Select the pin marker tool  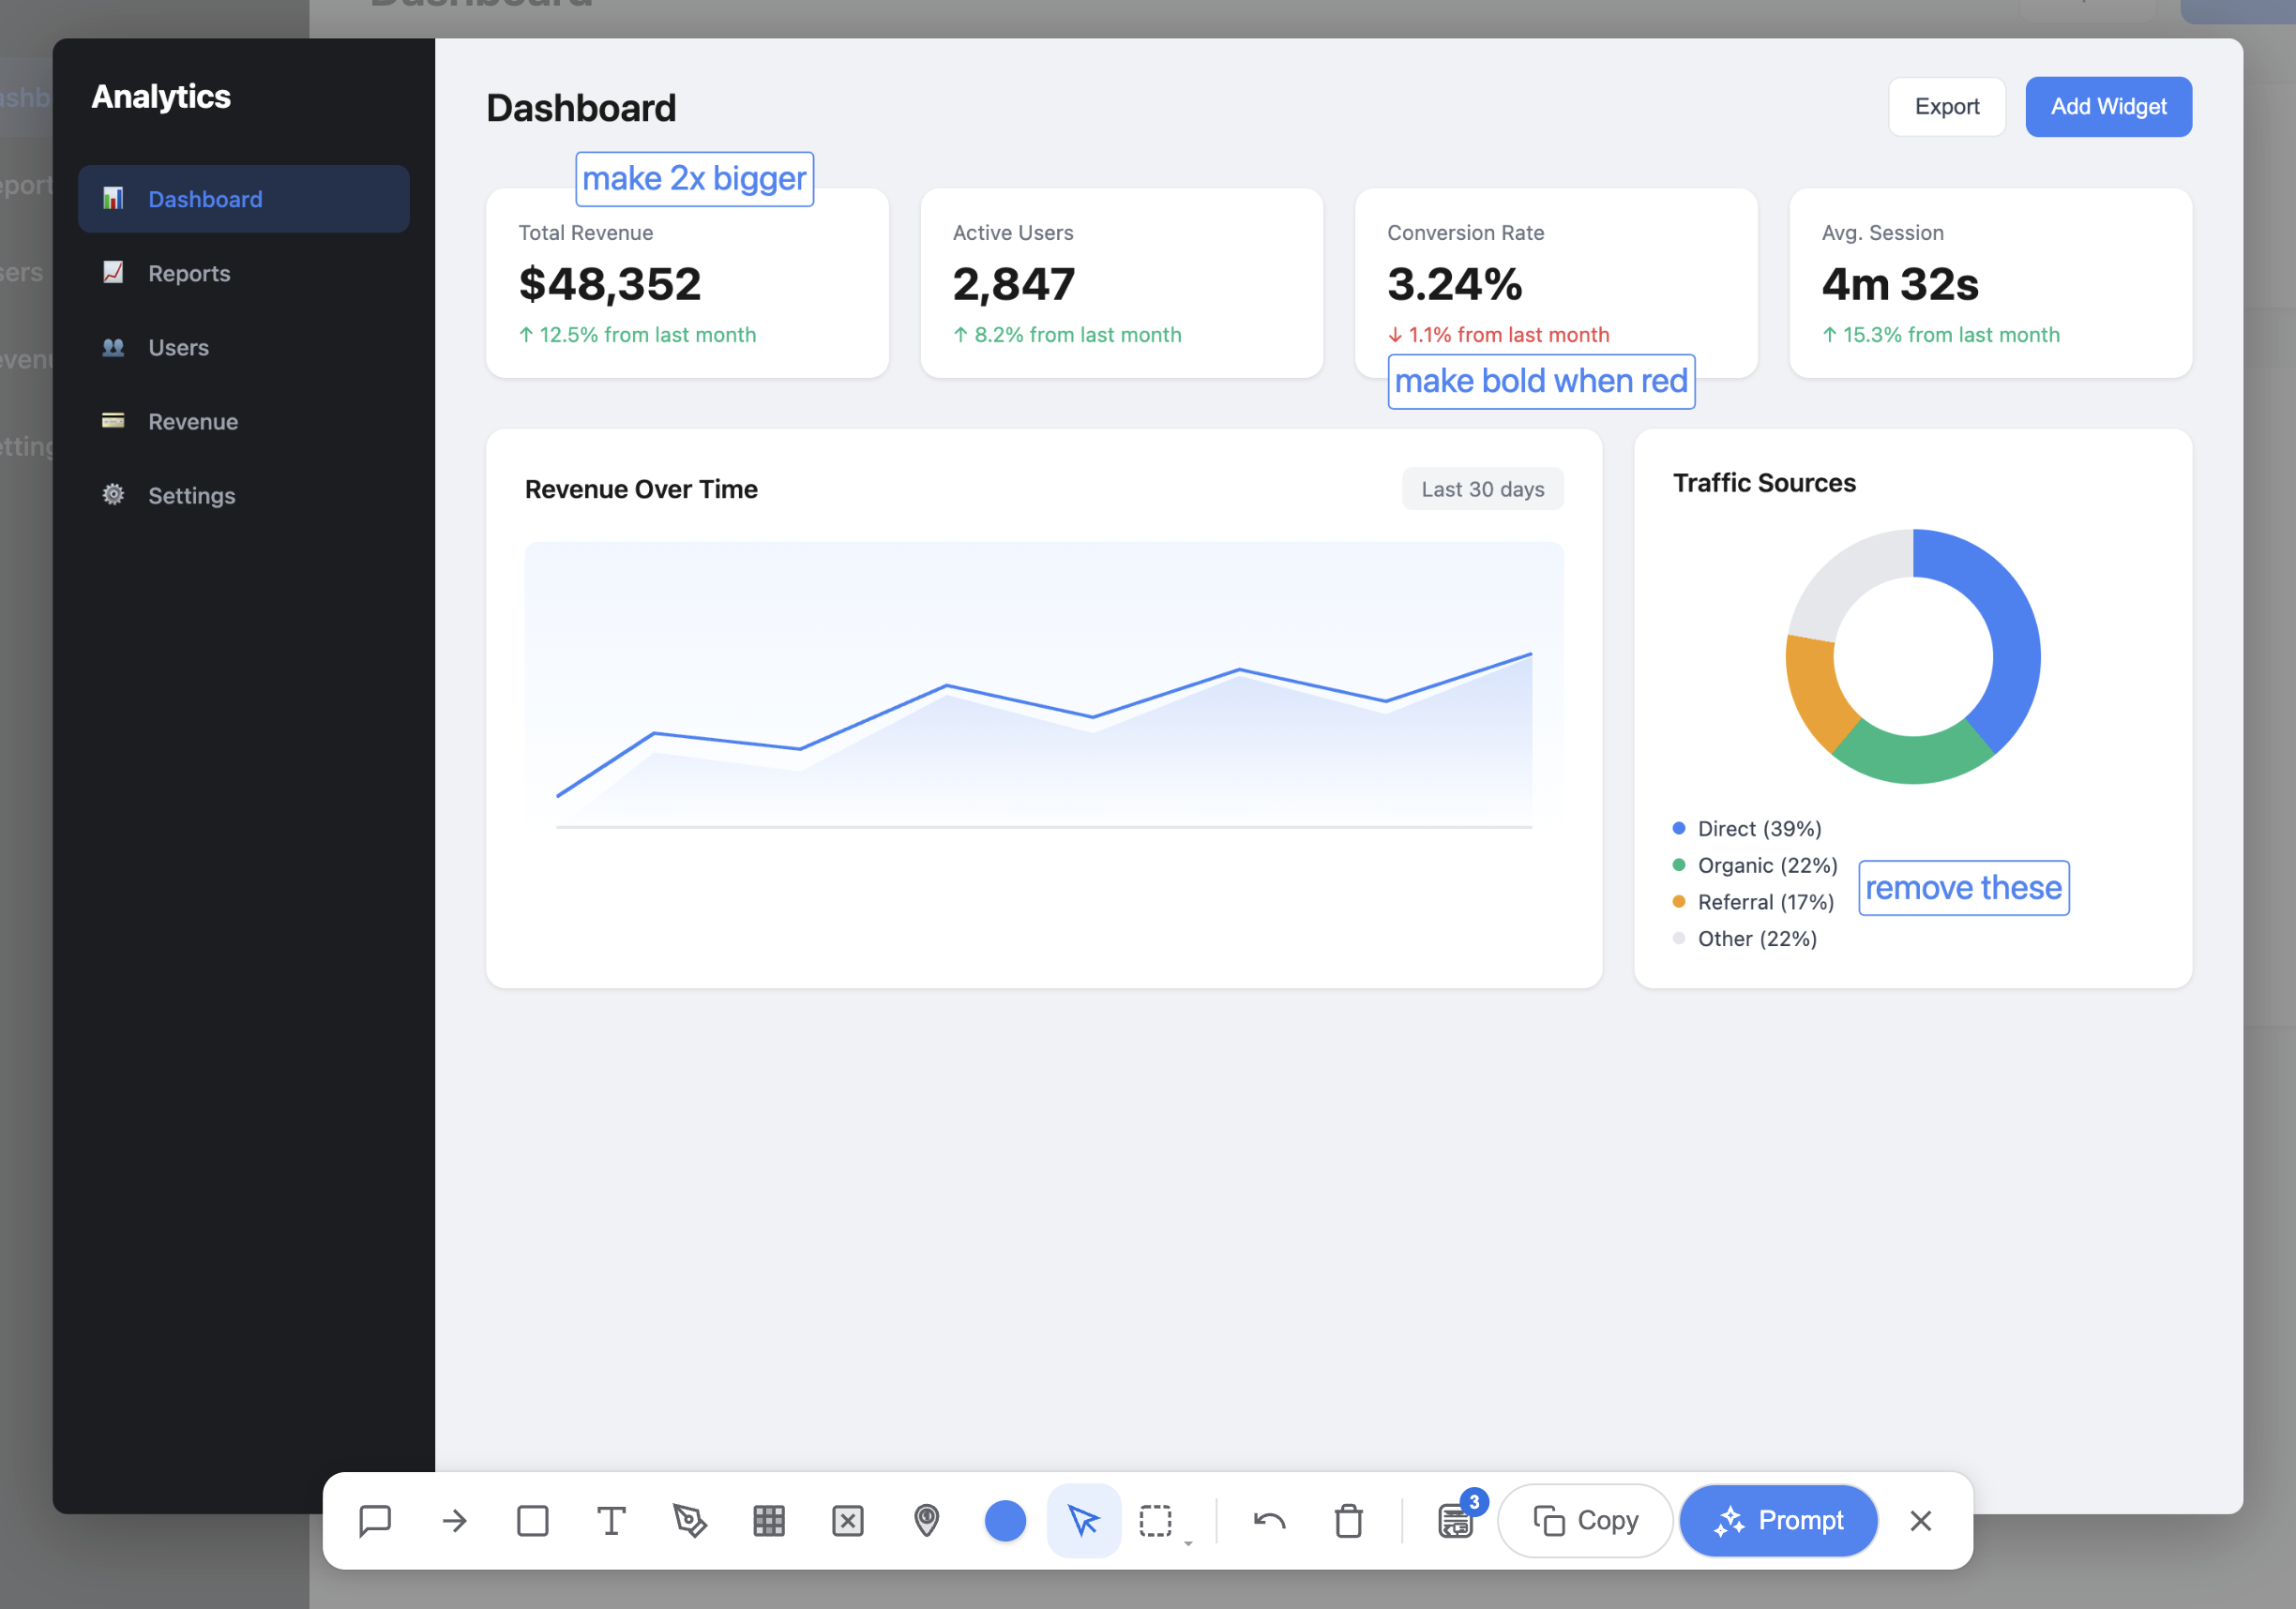point(926,1521)
